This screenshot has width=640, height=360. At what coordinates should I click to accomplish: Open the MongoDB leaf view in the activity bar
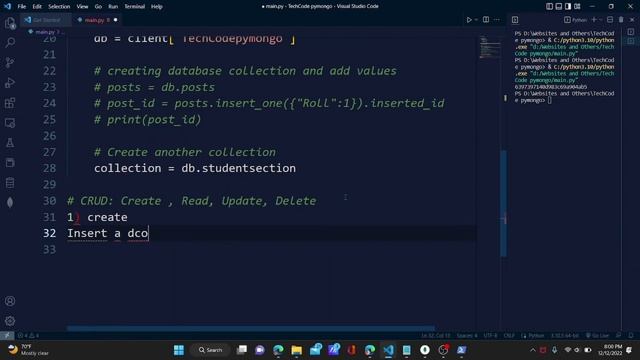pyautogui.click(x=10, y=202)
